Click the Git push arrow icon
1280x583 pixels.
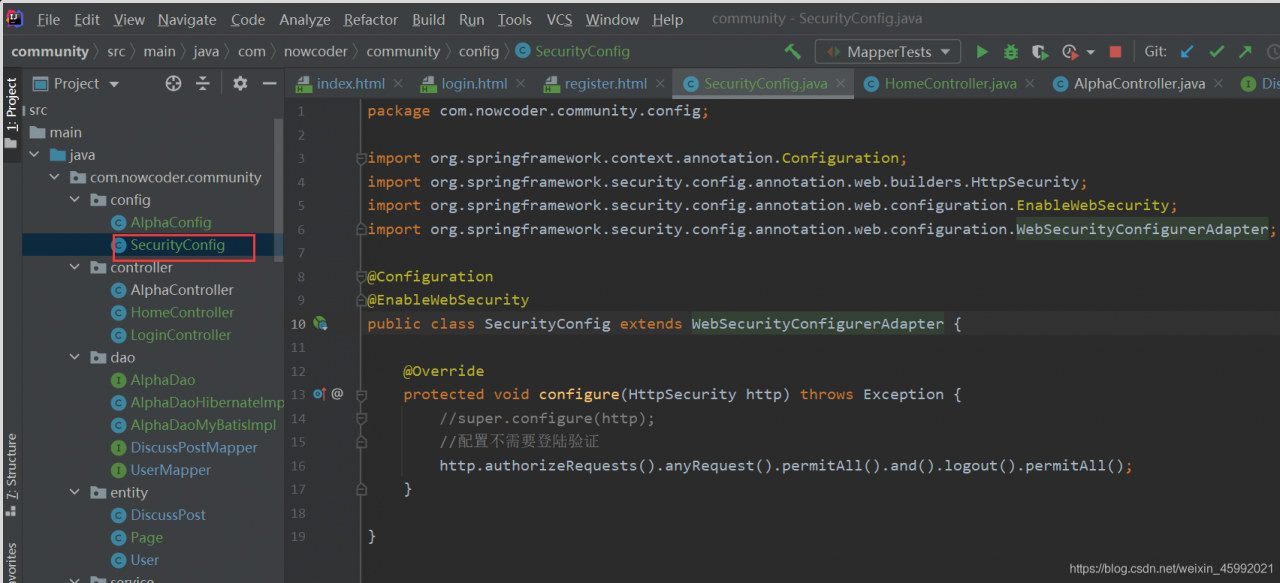click(x=1245, y=52)
